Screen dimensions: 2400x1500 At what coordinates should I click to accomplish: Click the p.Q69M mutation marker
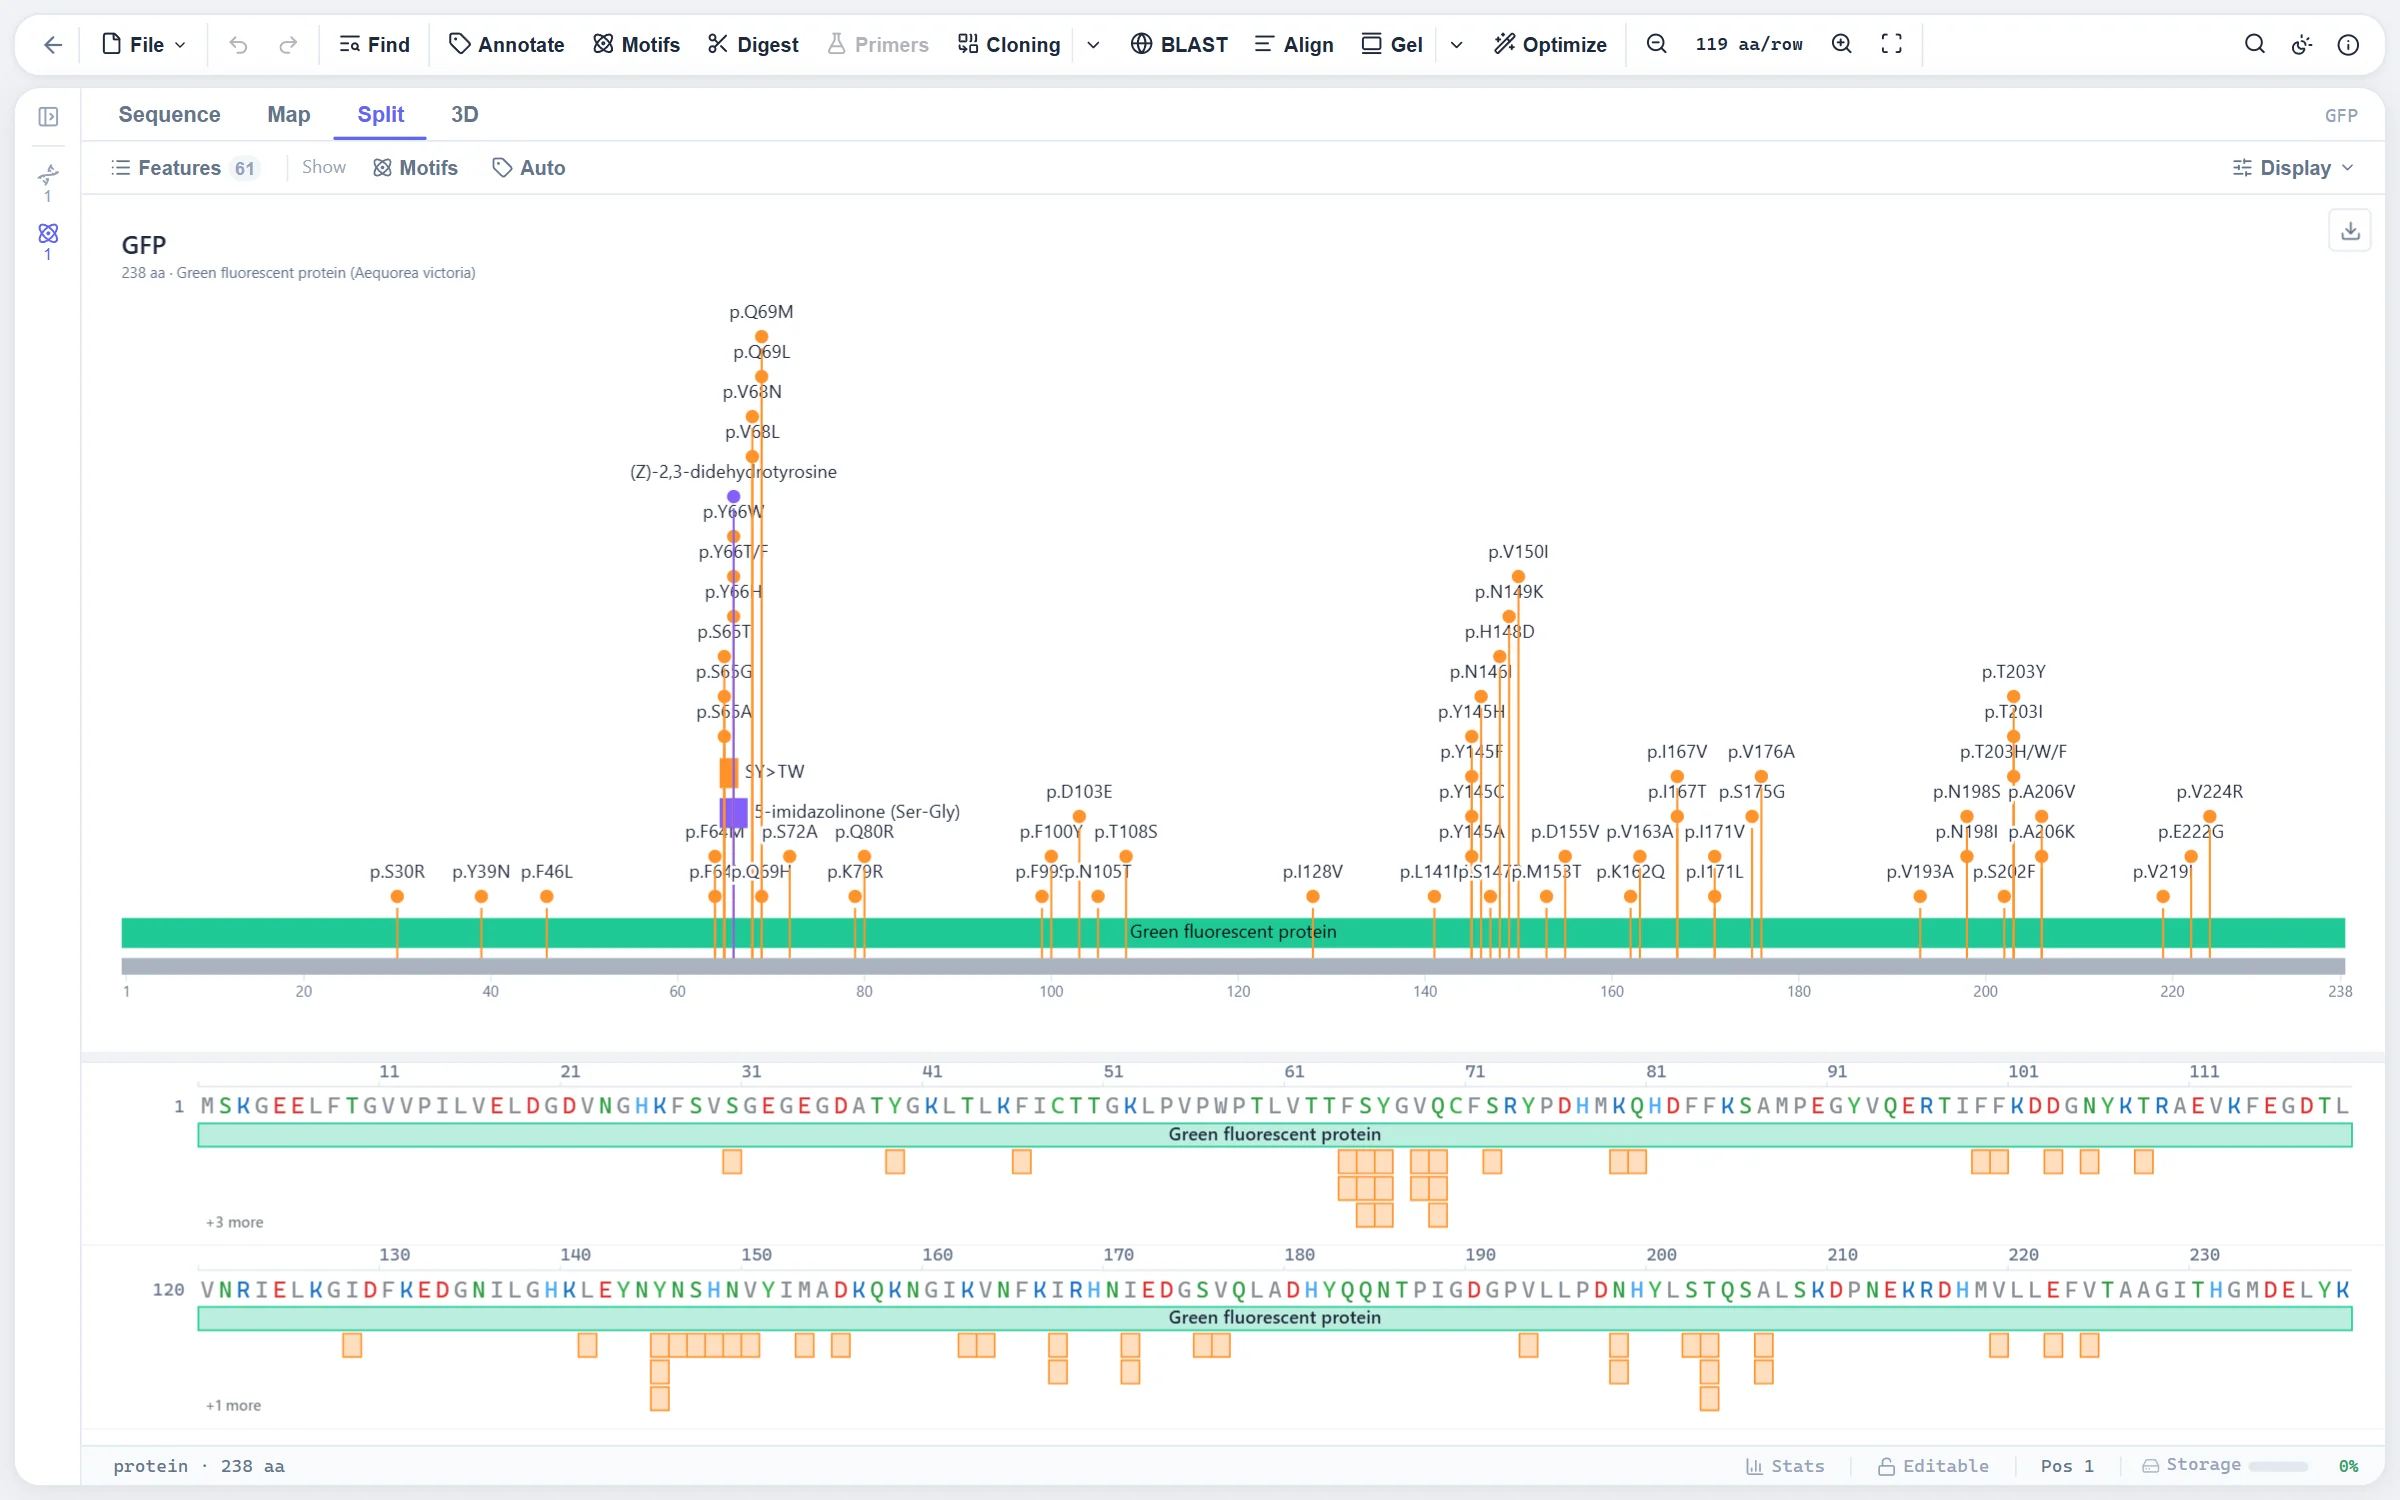point(761,337)
